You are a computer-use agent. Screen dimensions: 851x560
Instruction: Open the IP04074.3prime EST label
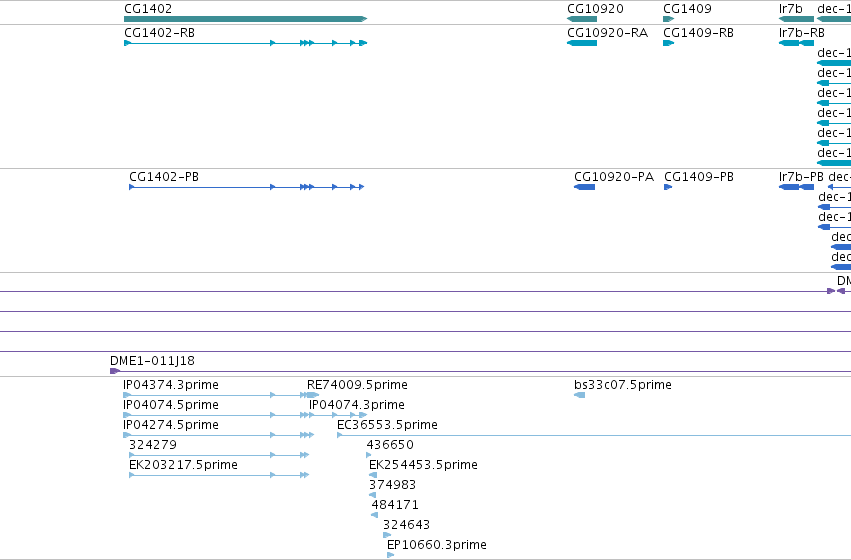357,405
